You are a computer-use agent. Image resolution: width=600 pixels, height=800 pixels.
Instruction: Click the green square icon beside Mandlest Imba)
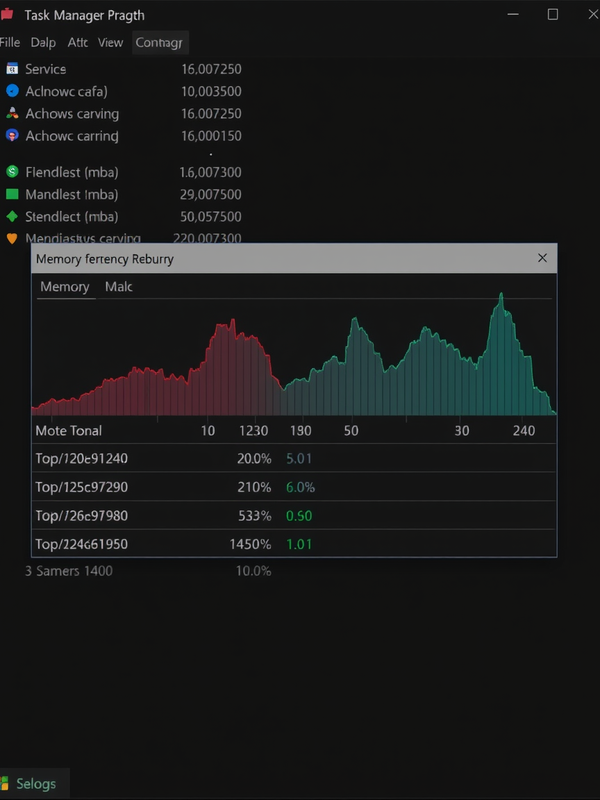coord(12,194)
